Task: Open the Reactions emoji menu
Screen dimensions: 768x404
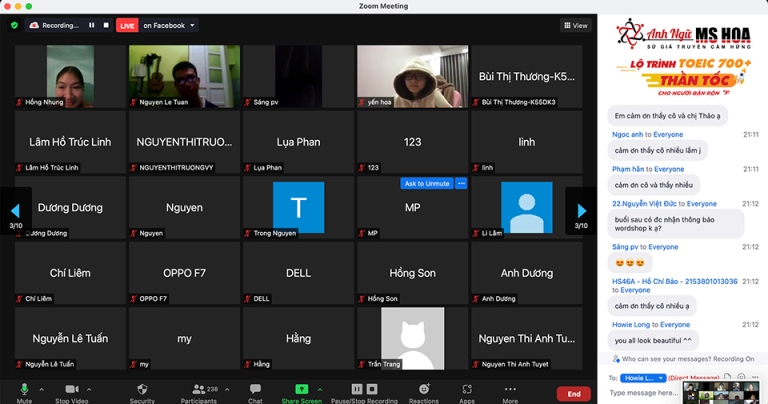Action: pos(423,389)
